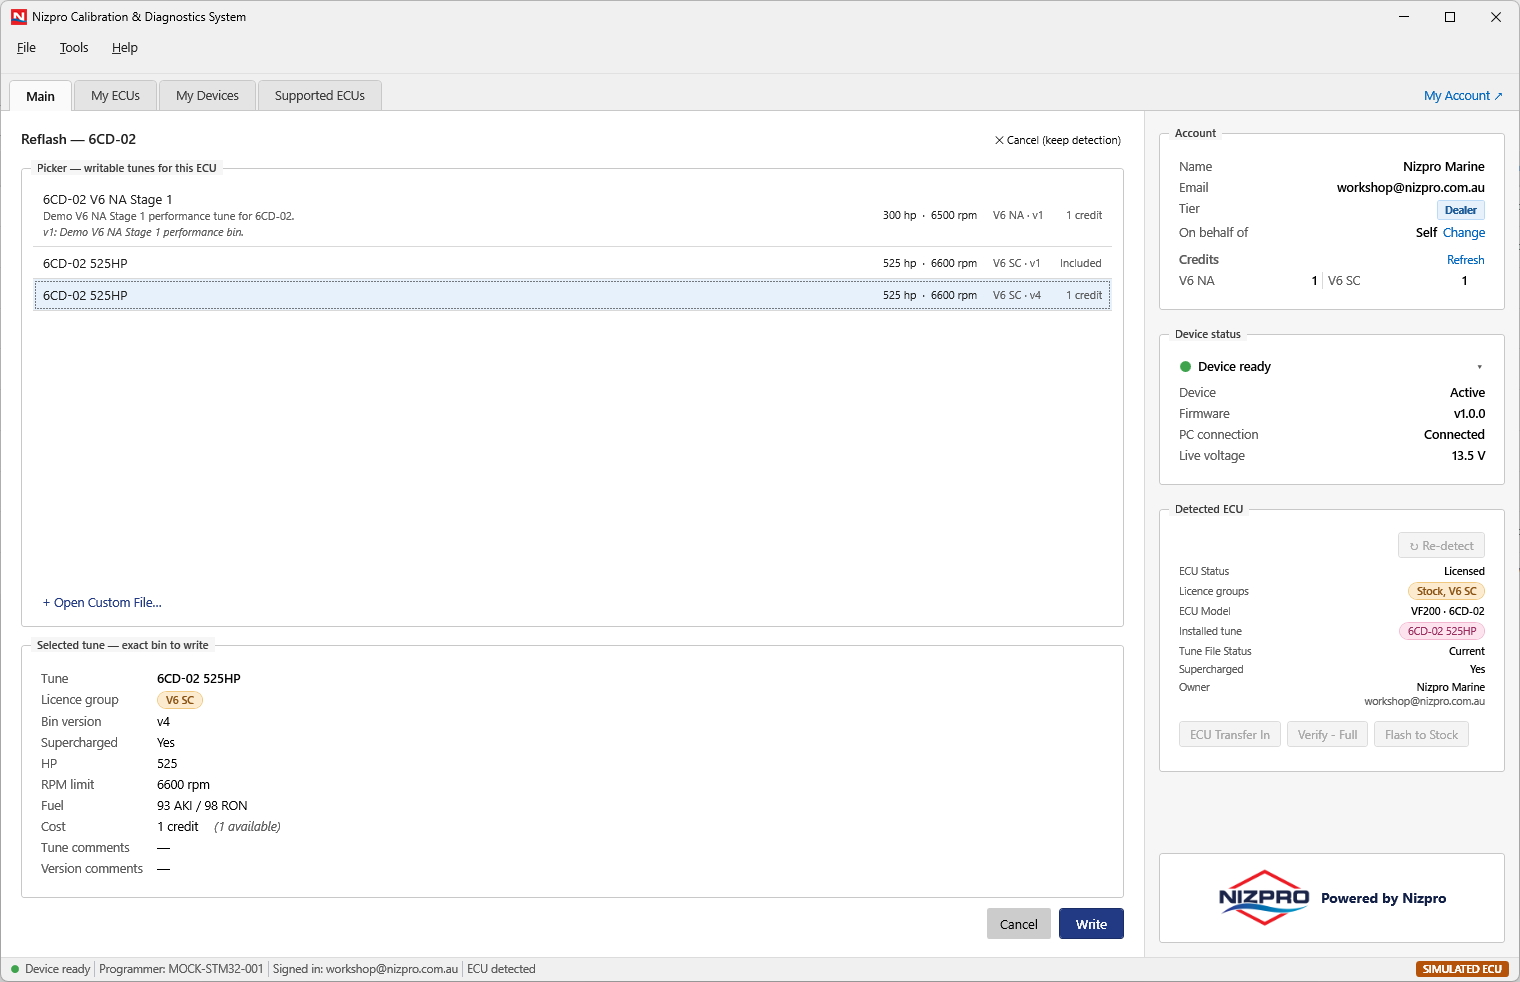
Task: Click Programmer: MOCK-STM32-001 in status bar
Action: (181, 969)
